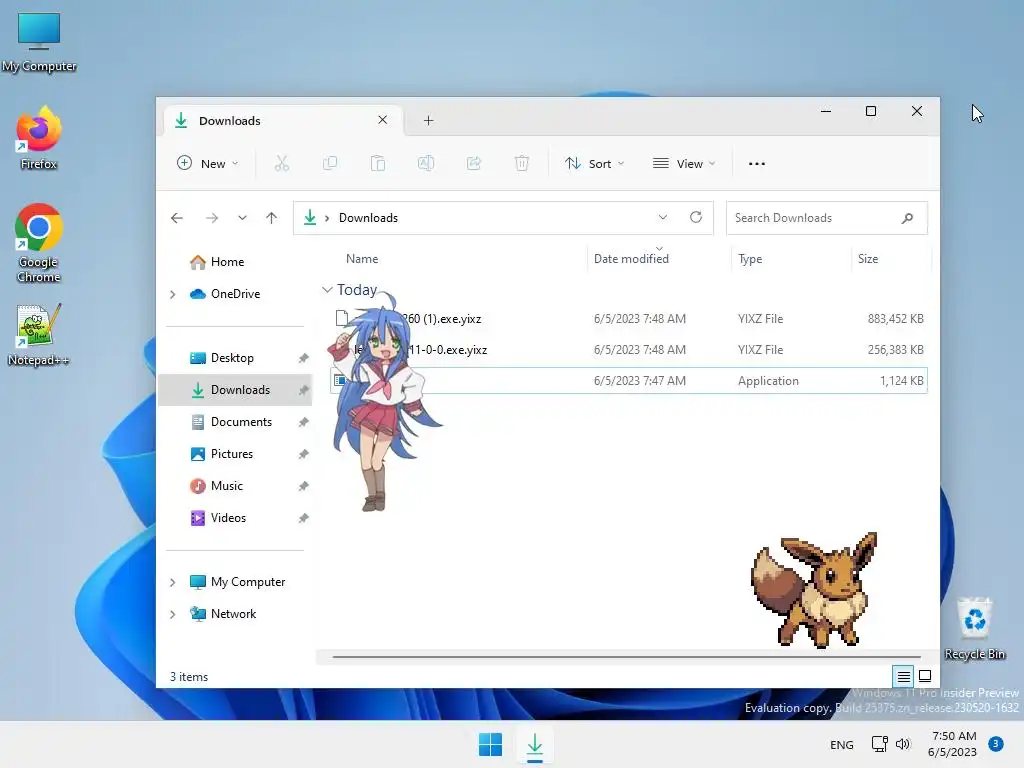Collapse the Today group
Image resolution: width=1024 pixels, height=768 pixels.
coord(327,289)
